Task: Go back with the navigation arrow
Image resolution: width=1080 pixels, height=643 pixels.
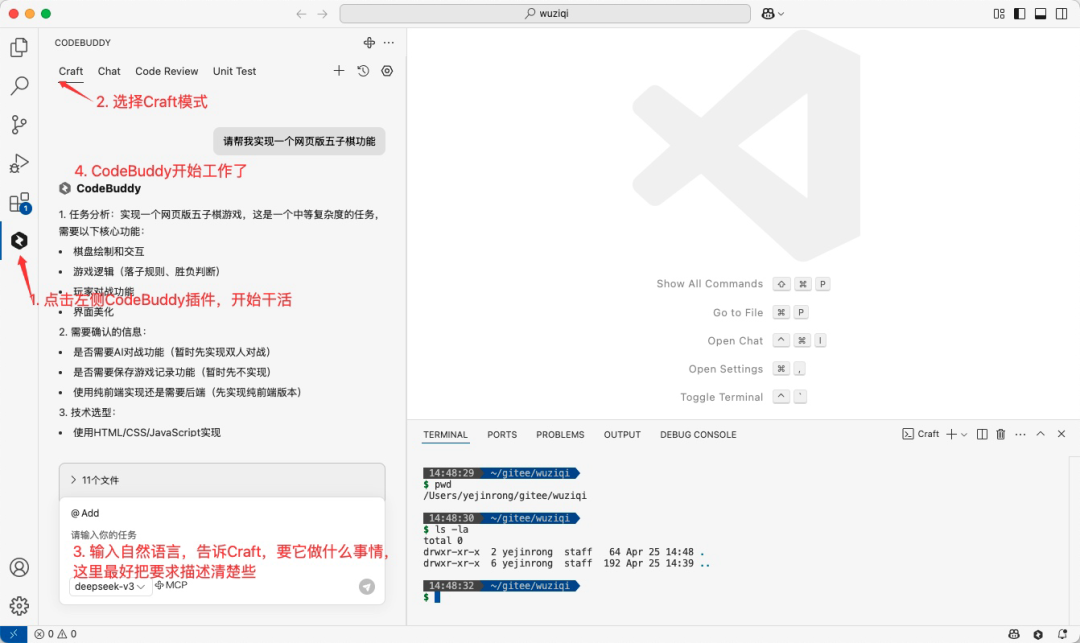Action: (301, 14)
